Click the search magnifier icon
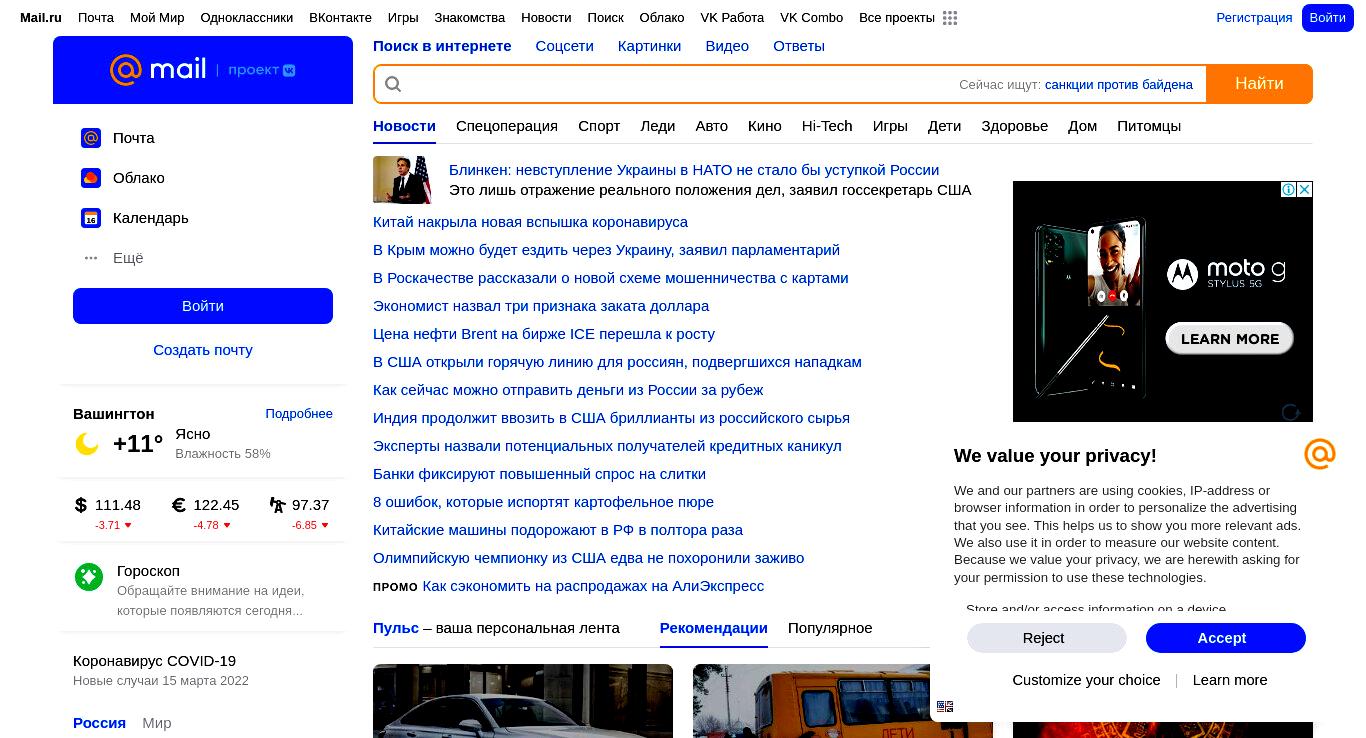 393,84
